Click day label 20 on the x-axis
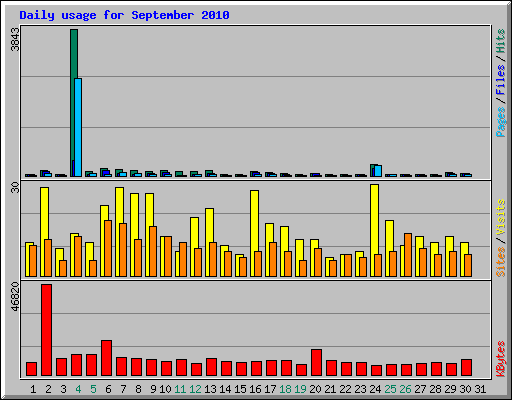The image size is (512, 400). (315, 389)
